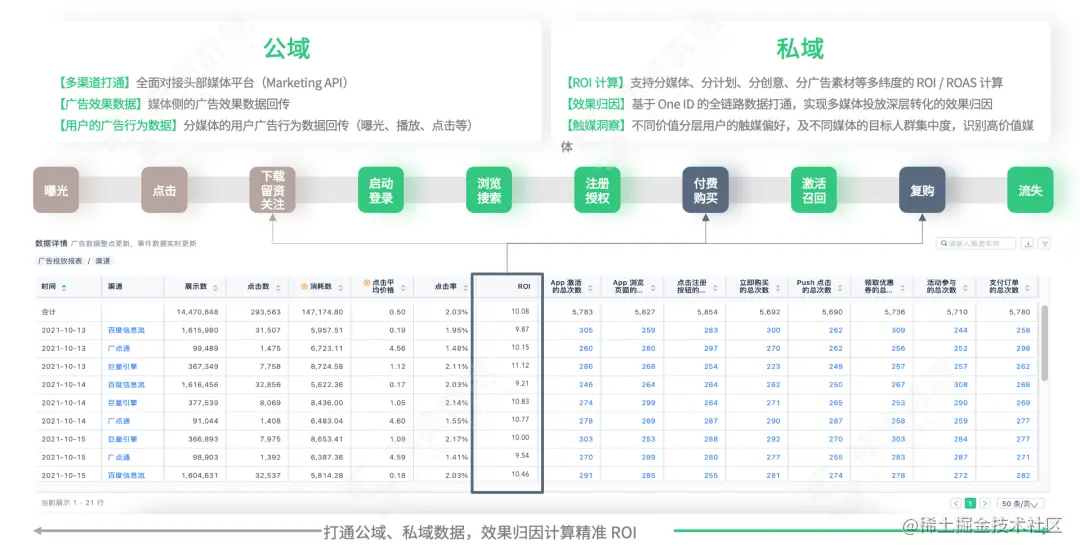Click the 曝光 stage box
The image size is (1080, 553).
(56, 190)
